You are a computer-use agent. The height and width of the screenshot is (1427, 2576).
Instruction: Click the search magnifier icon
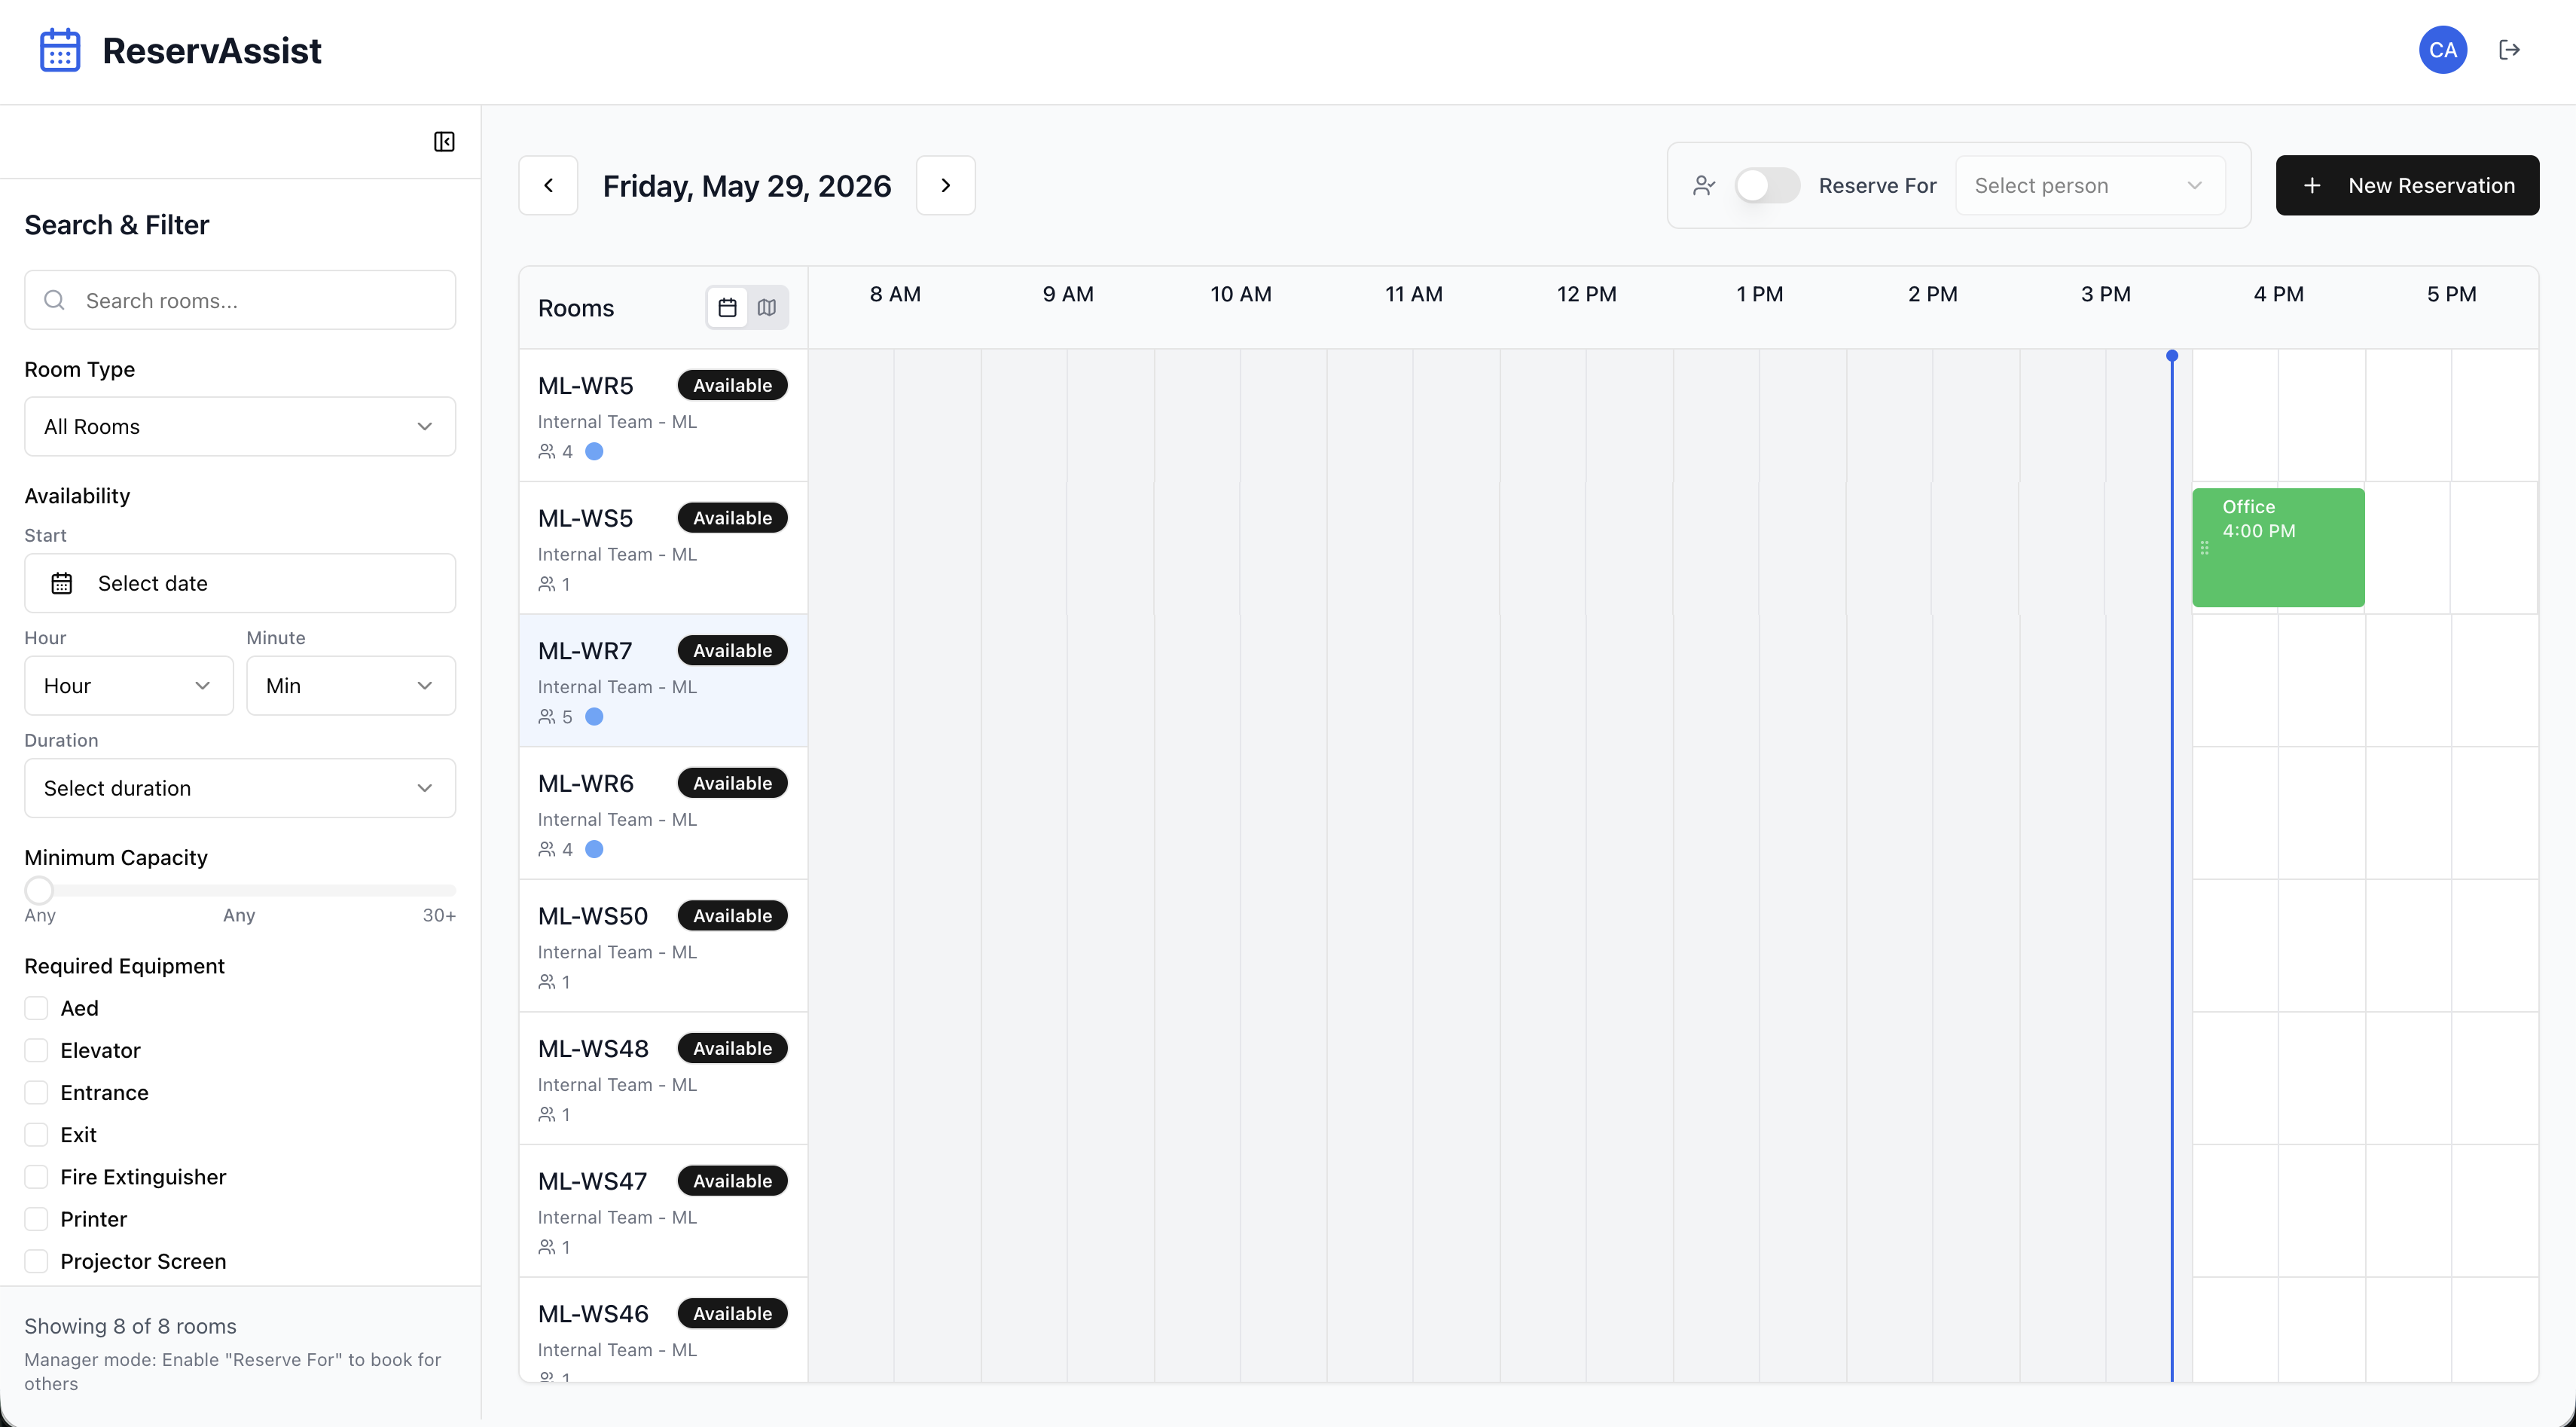click(x=55, y=300)
